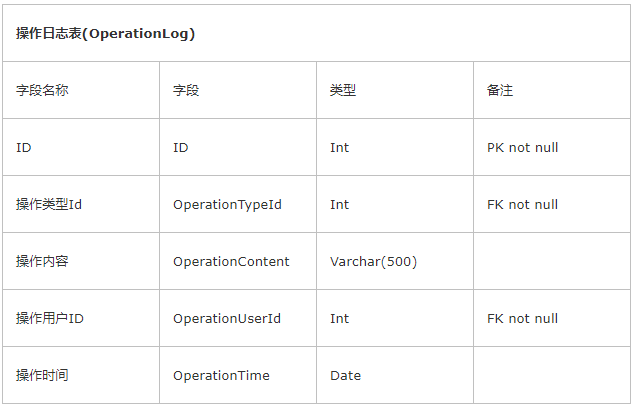Select the 备注 column header
This screenshot has width=635, height=408.
coord(552,90)
